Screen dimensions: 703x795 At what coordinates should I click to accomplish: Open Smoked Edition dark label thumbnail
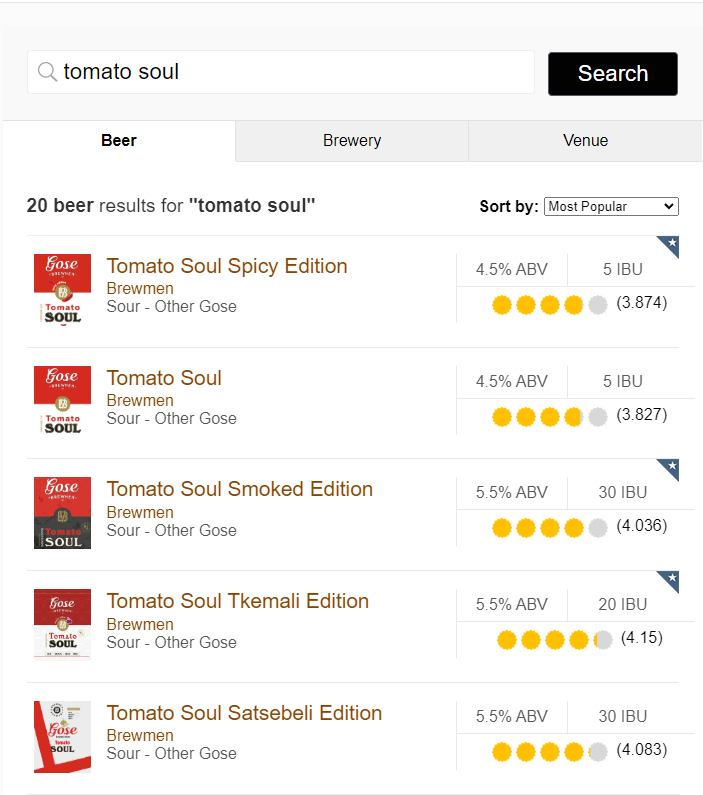[x=62, y=513]
